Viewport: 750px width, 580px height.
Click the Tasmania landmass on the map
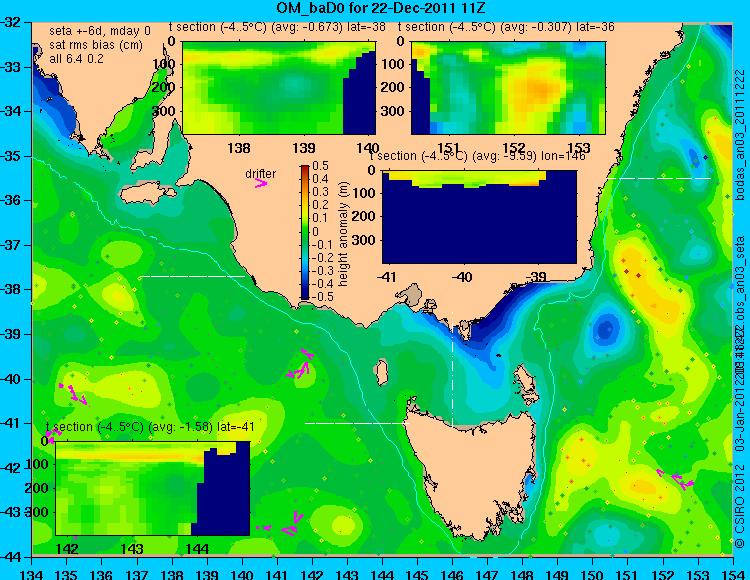[474, 469]
